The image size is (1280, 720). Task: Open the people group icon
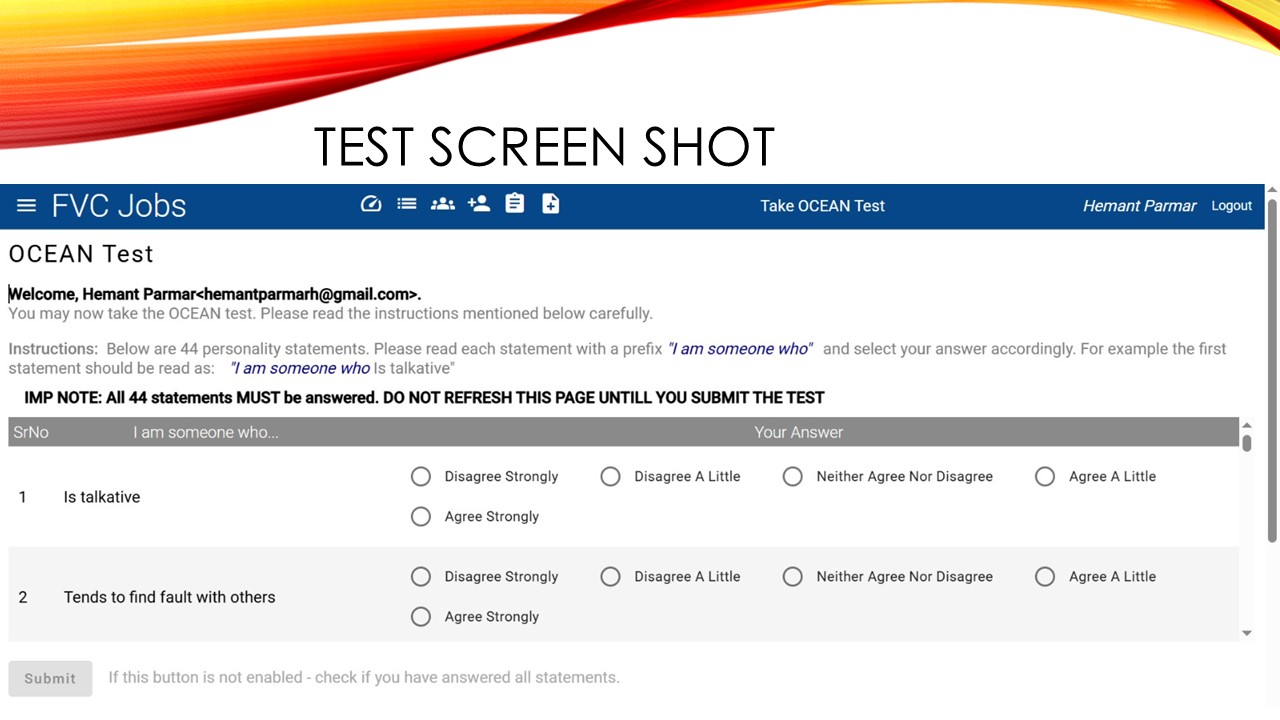tap(443, 204)
